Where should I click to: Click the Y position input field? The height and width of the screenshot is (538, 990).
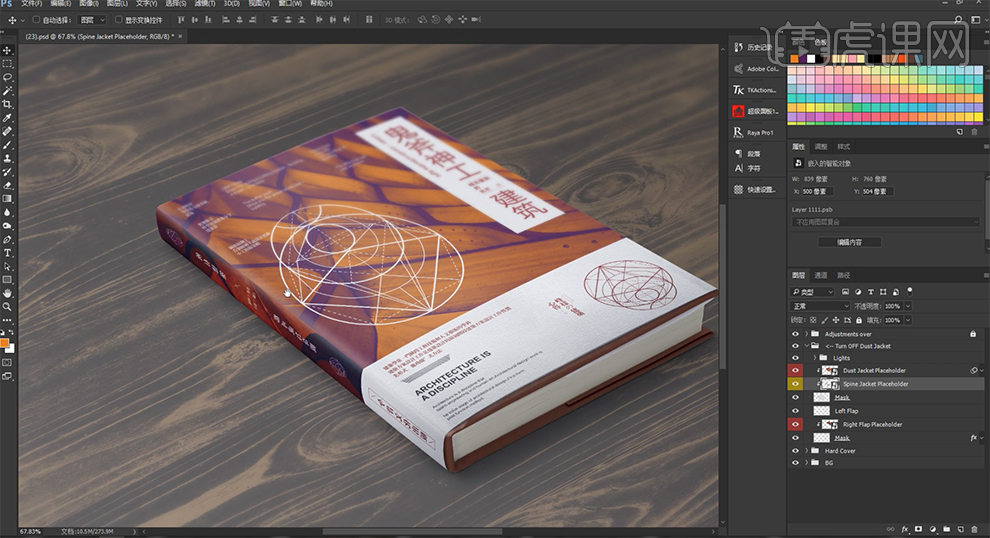(x=877, y=191)
